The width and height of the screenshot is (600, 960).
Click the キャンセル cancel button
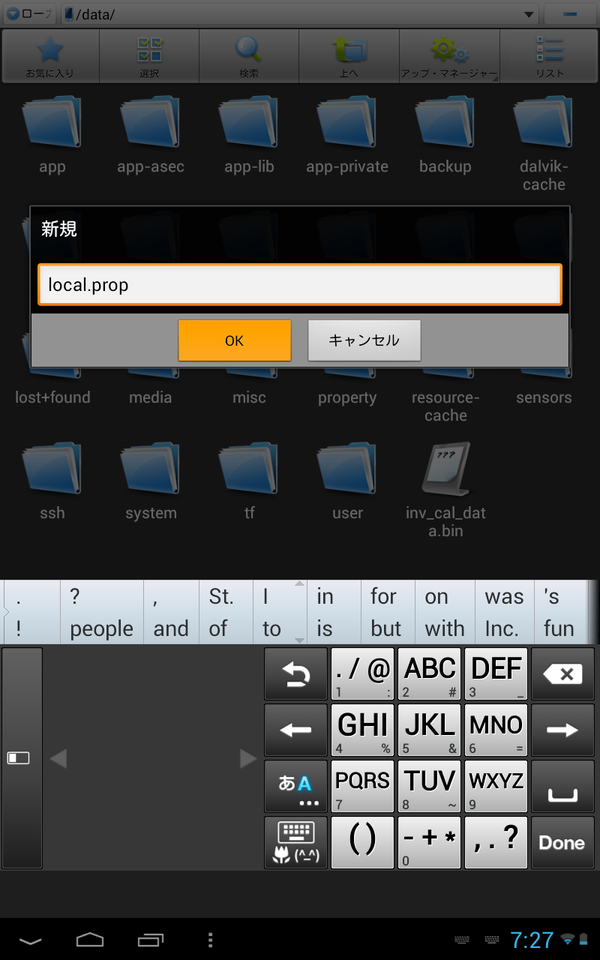click(x=364, y=340)
